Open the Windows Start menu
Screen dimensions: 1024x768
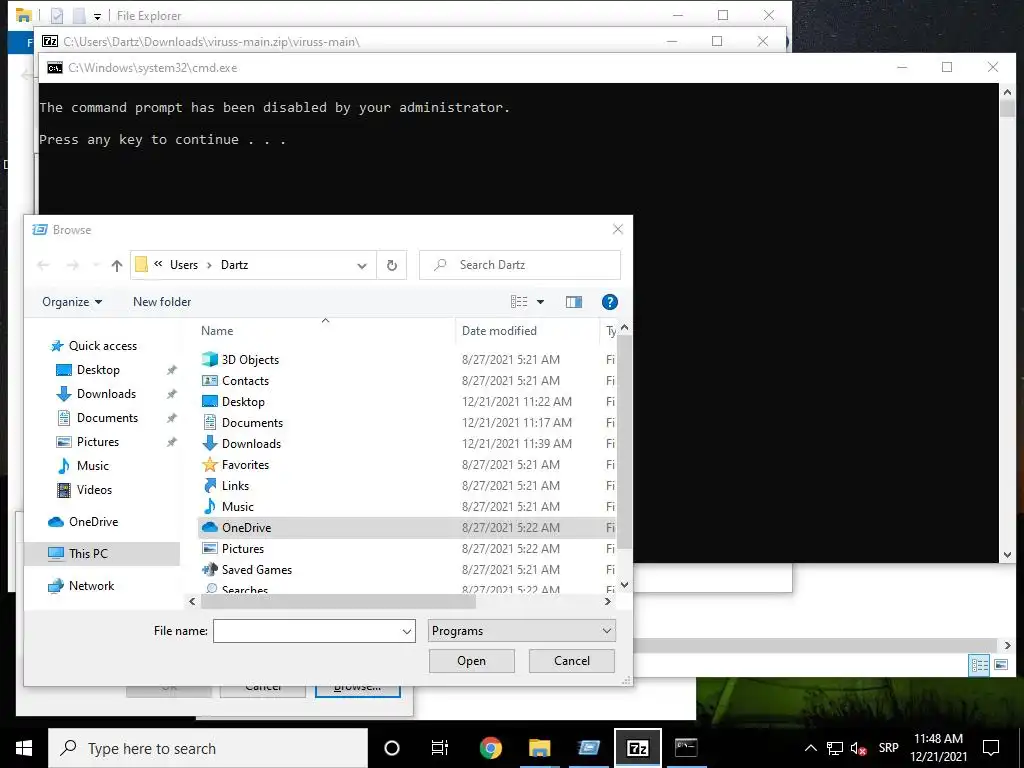point(24,748)
